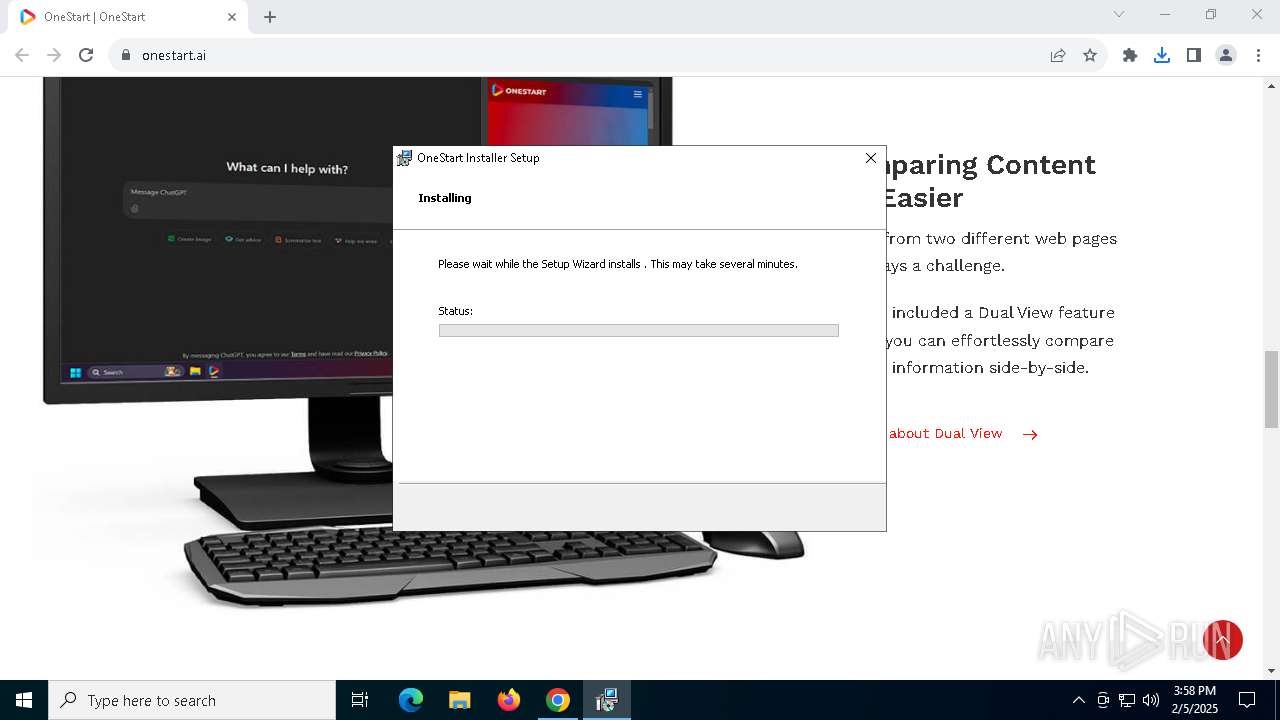Click the OneStart installer title bar icon

point(405,158)
